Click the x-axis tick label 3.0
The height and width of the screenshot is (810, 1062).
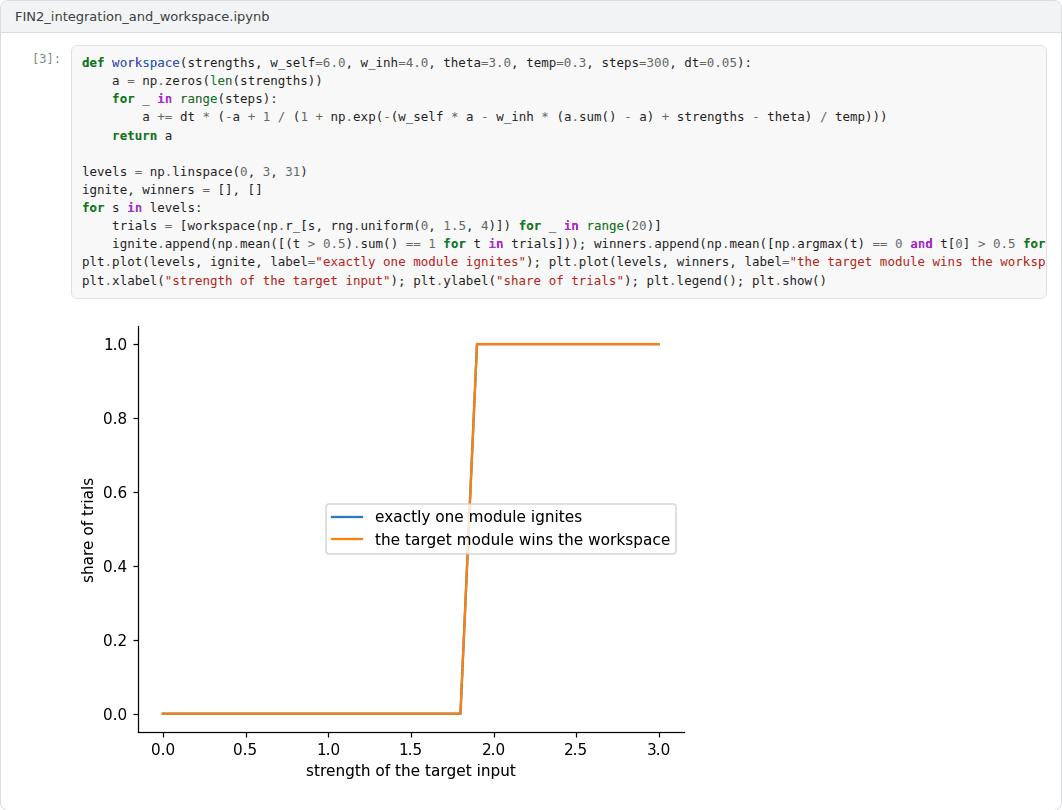pos(658,750)
